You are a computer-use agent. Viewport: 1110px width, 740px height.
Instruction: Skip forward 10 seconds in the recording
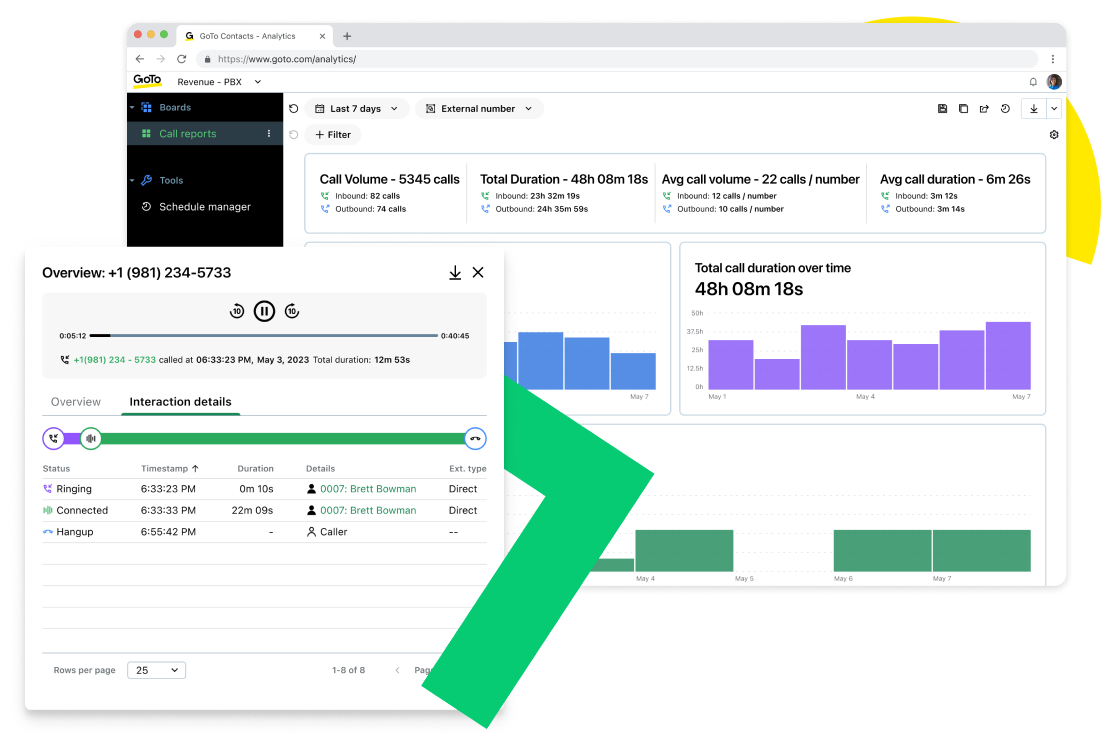[292, 311]
